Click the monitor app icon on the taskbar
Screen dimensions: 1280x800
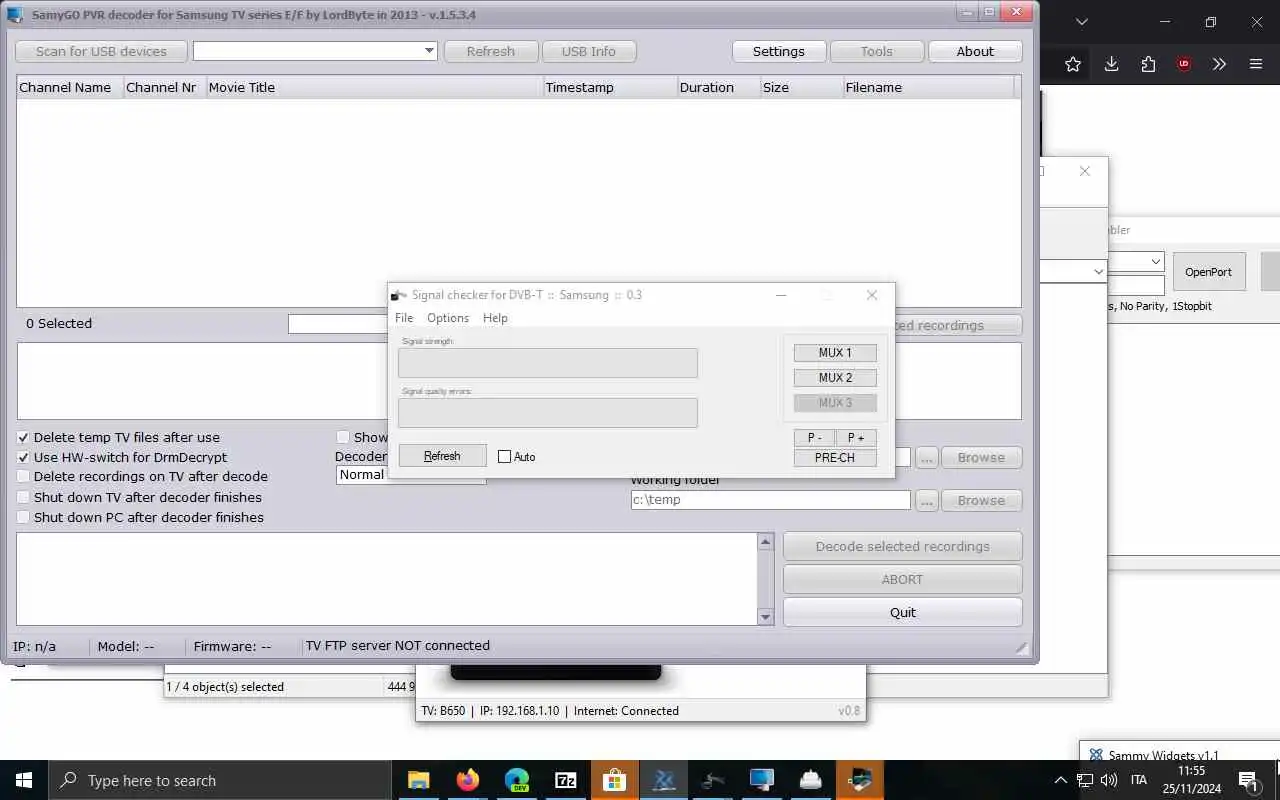click(762, 780)
